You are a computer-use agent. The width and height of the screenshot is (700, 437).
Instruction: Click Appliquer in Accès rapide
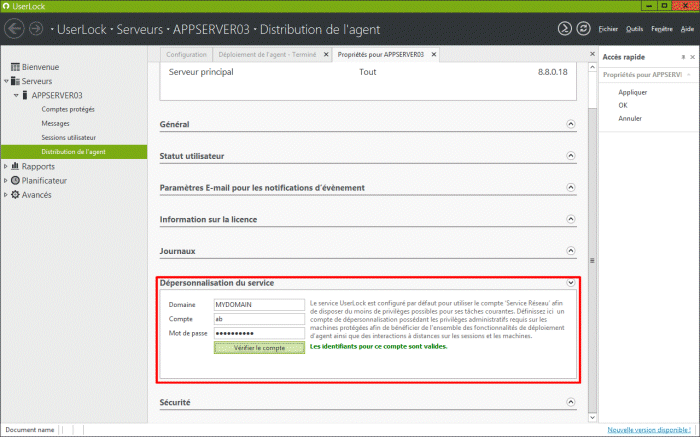(x=633, y=92)
